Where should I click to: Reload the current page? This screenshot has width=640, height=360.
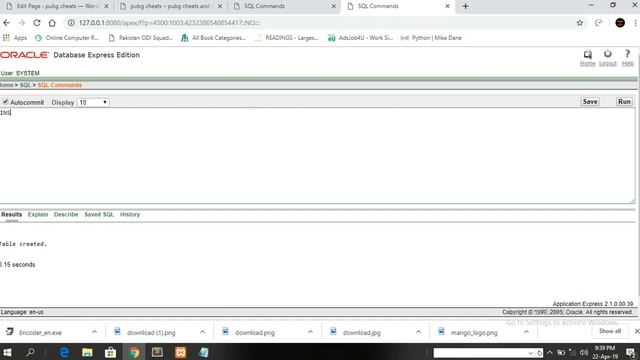(37, 23)
